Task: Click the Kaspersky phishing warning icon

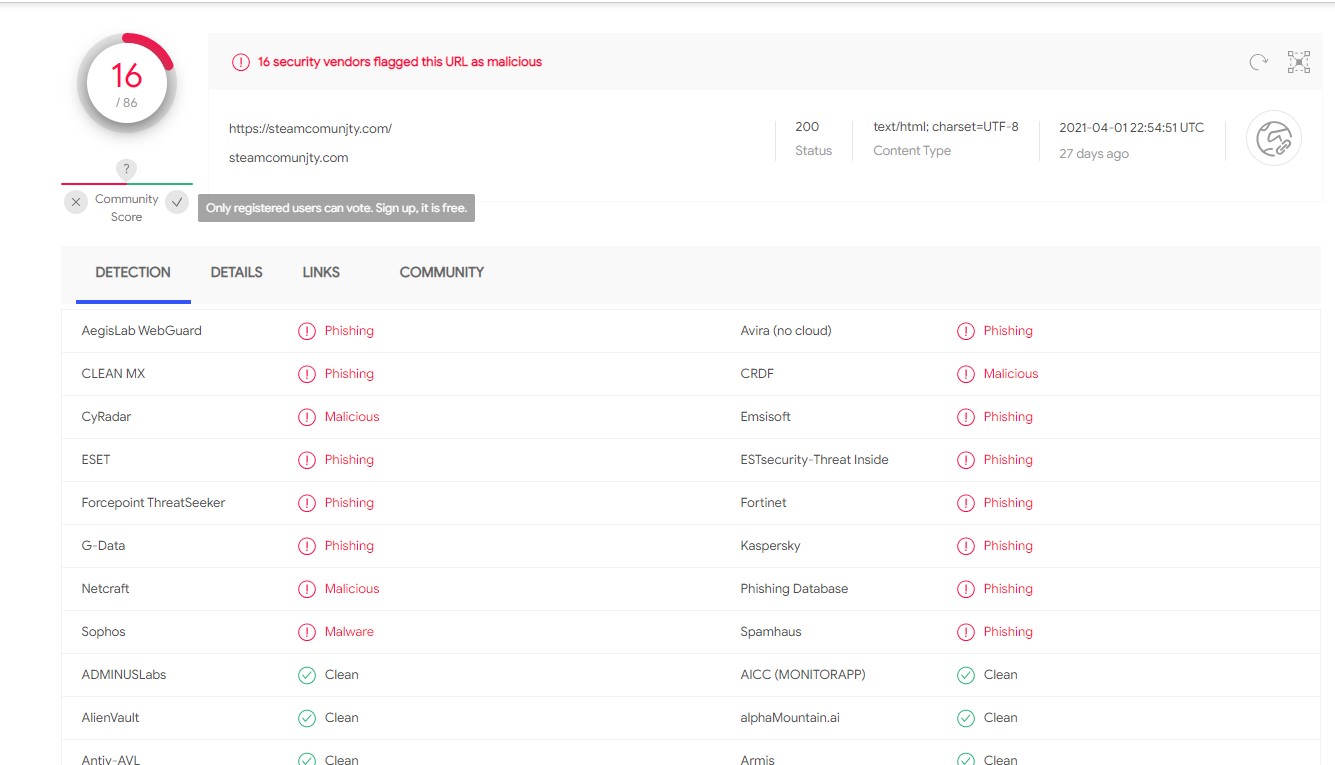Action: tap(965, 546)
